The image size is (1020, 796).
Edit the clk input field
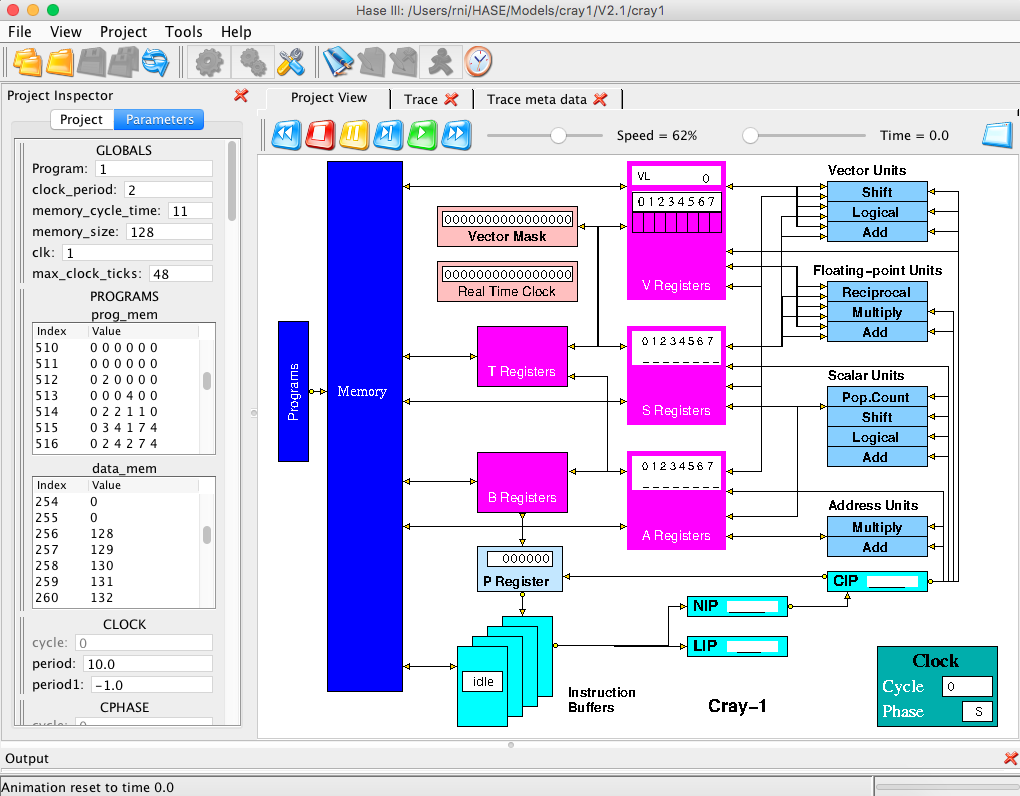point(137,252)
